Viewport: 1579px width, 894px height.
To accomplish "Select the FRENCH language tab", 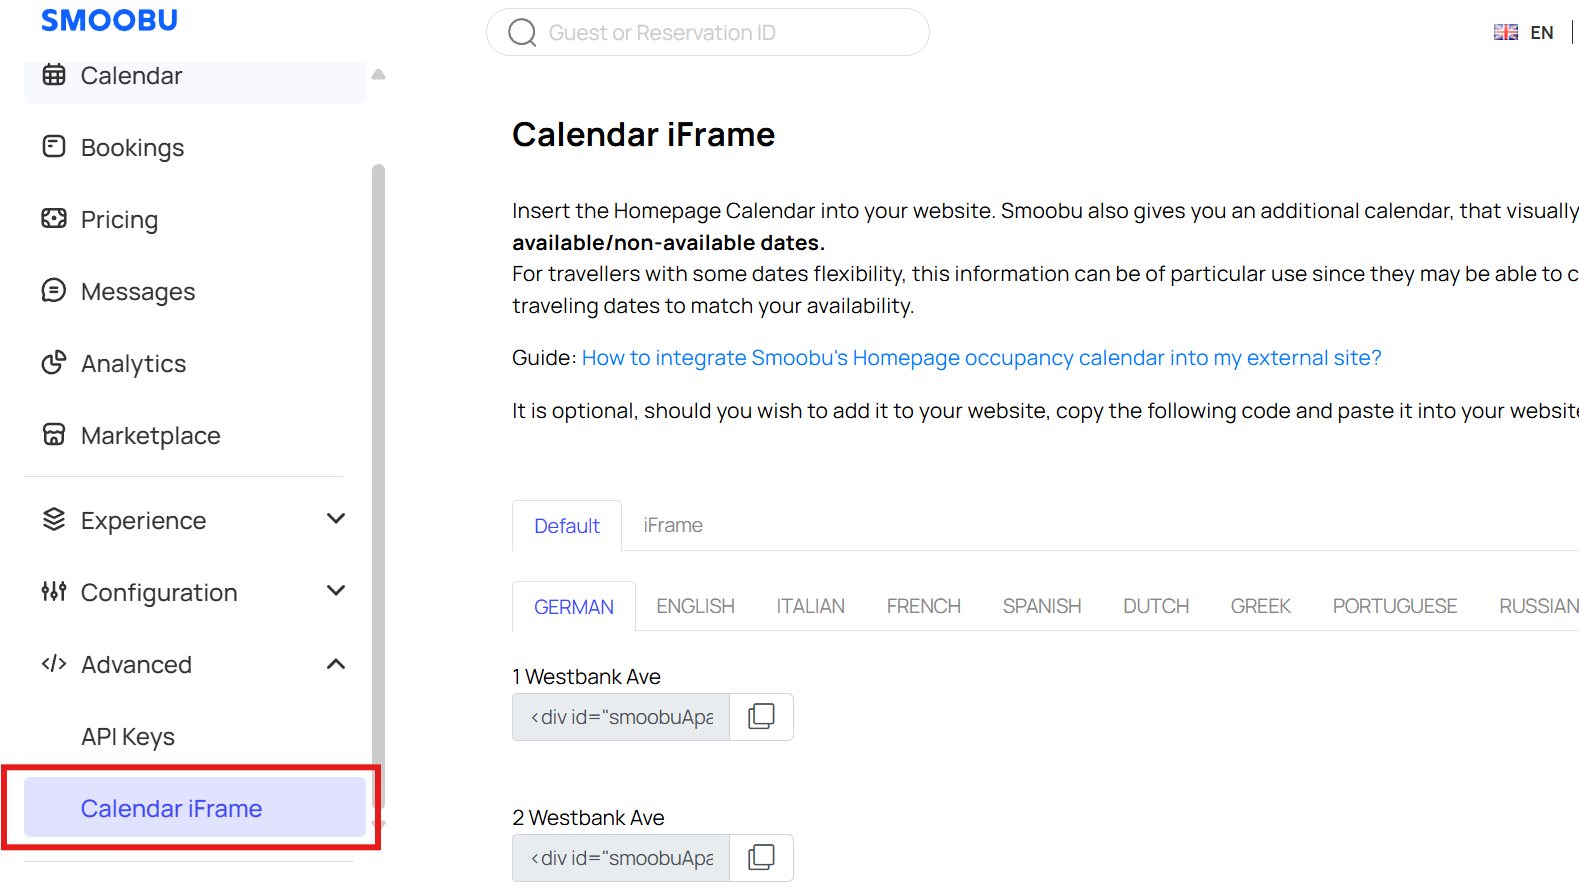I will point(923,606).
